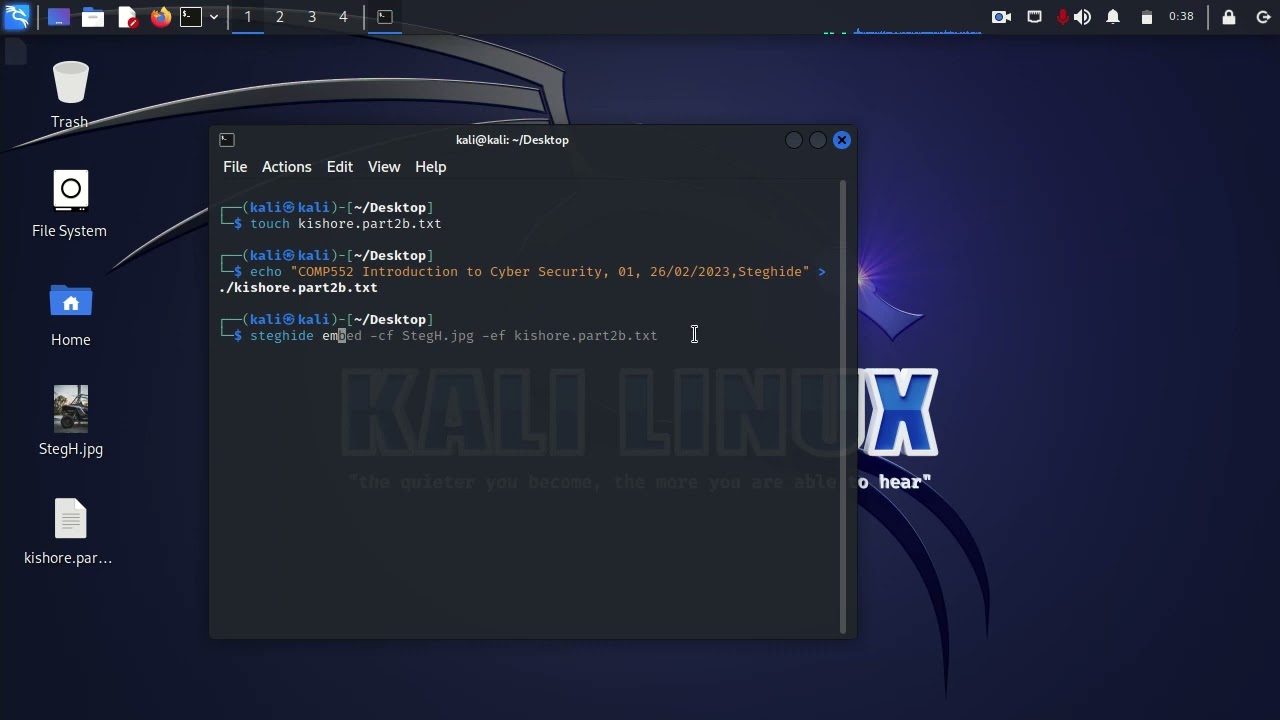Screen dimensions: 1280x720
Task: Click the './kishore.part2b.txt' output line
Action: (x=298, y=288)
